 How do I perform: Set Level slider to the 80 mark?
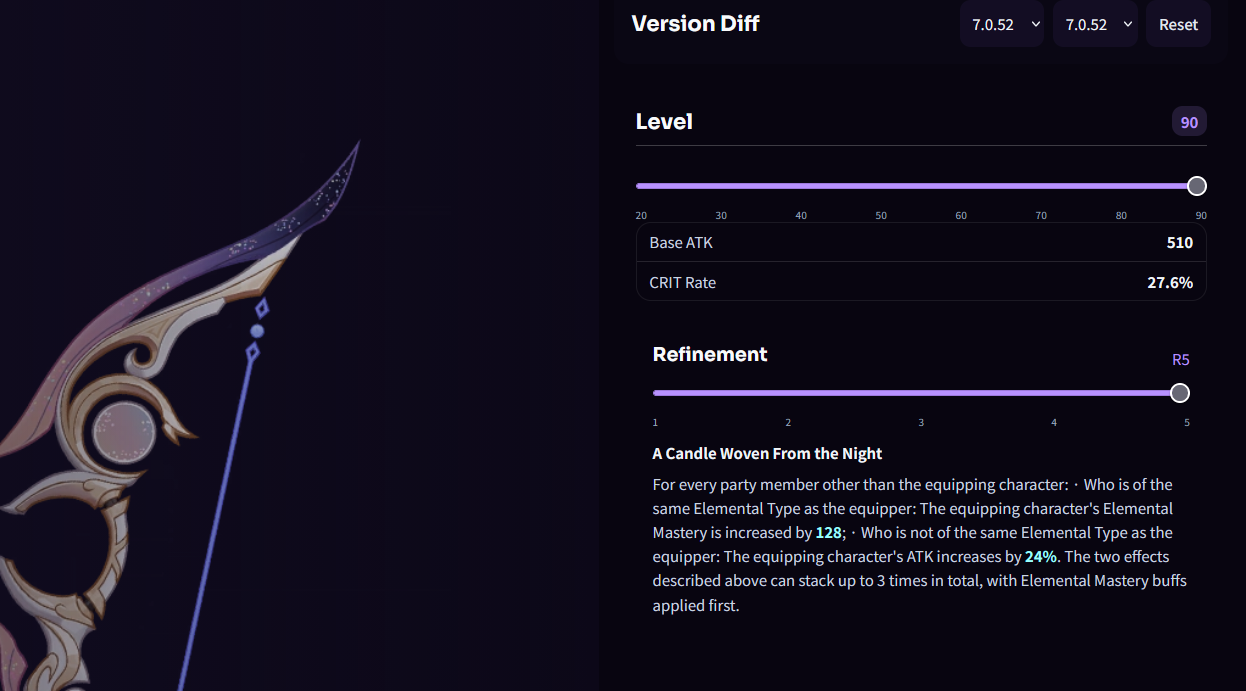[x=1121, y=186]
